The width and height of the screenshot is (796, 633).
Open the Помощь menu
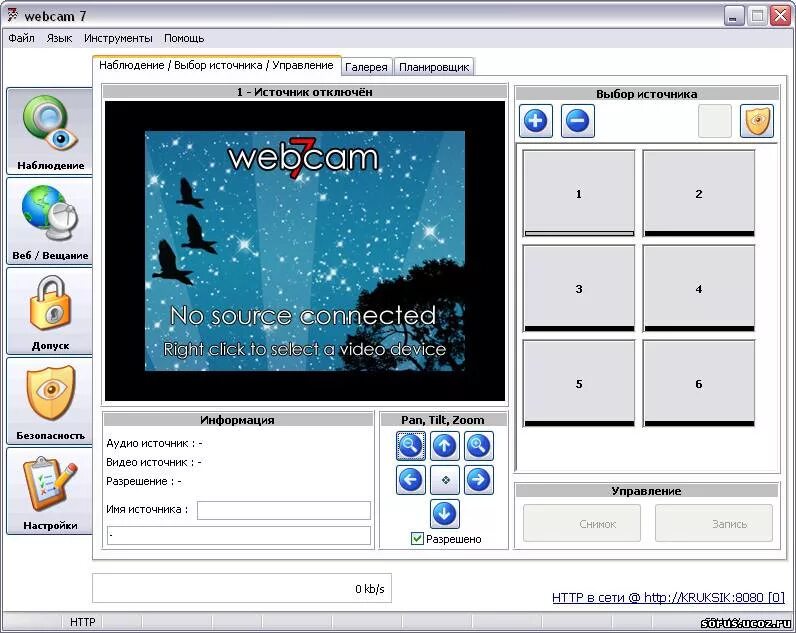[x=184, y=38]
